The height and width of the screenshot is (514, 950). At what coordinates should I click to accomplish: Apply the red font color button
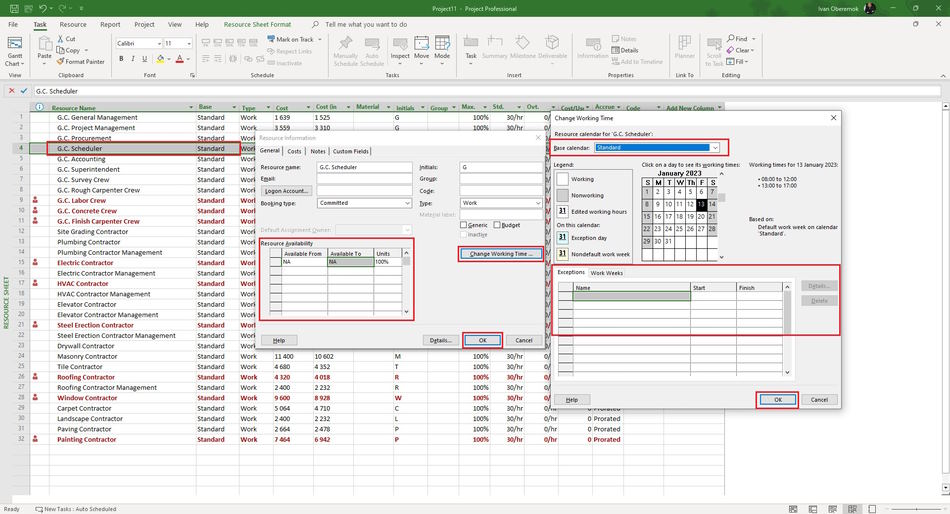click(x=179, y=59)
